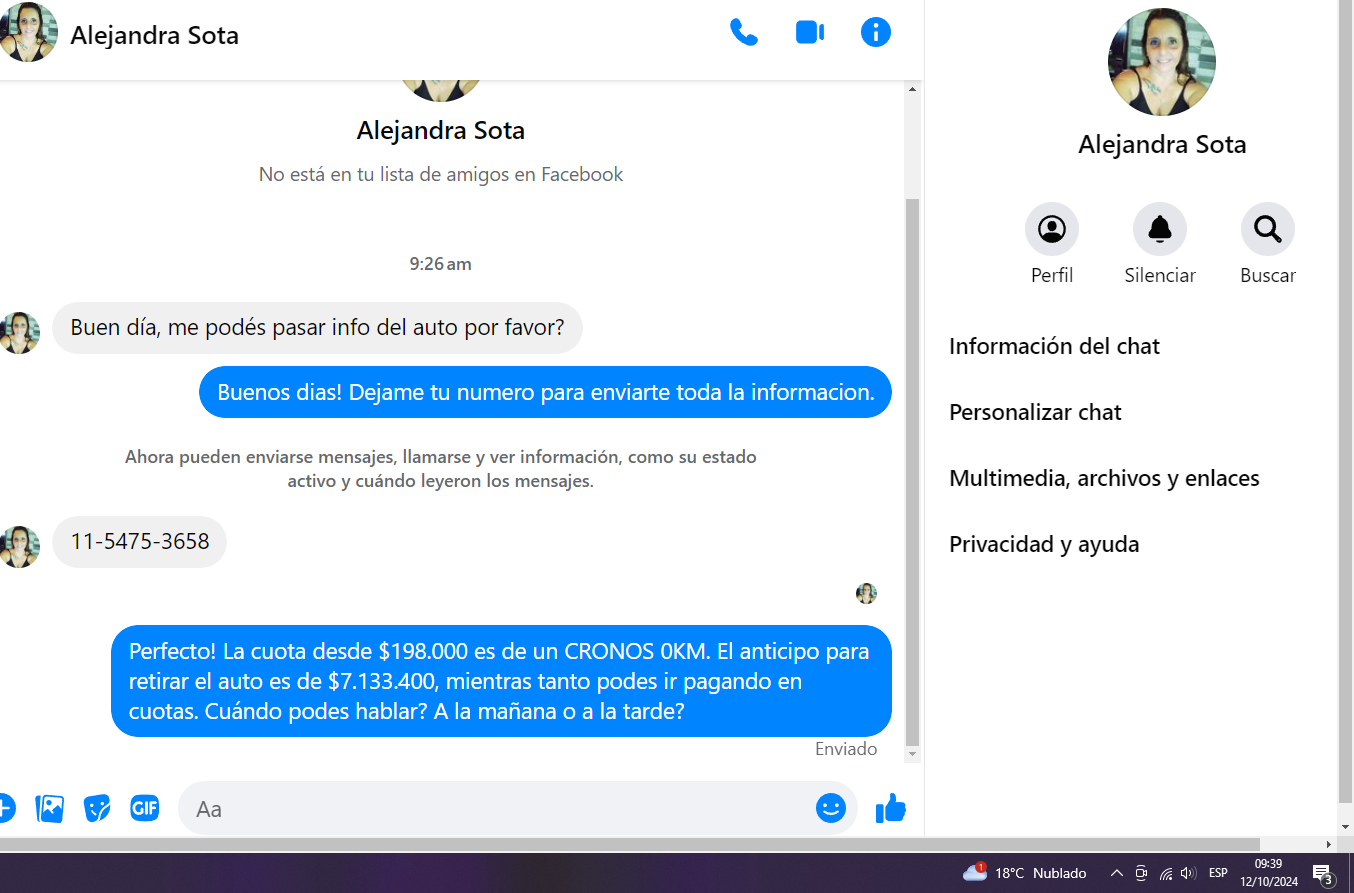This screenshot has width=1354, height=893.
Task: Expand Multimedia, archivos y enlaces section
Action: coord(1104,479)
